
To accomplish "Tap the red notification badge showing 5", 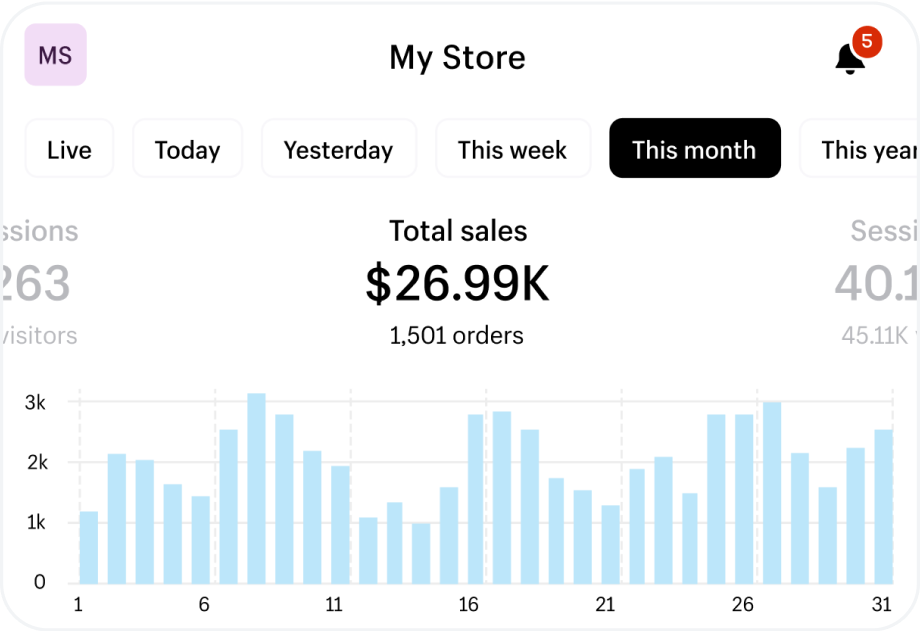I will pos(866,42).
